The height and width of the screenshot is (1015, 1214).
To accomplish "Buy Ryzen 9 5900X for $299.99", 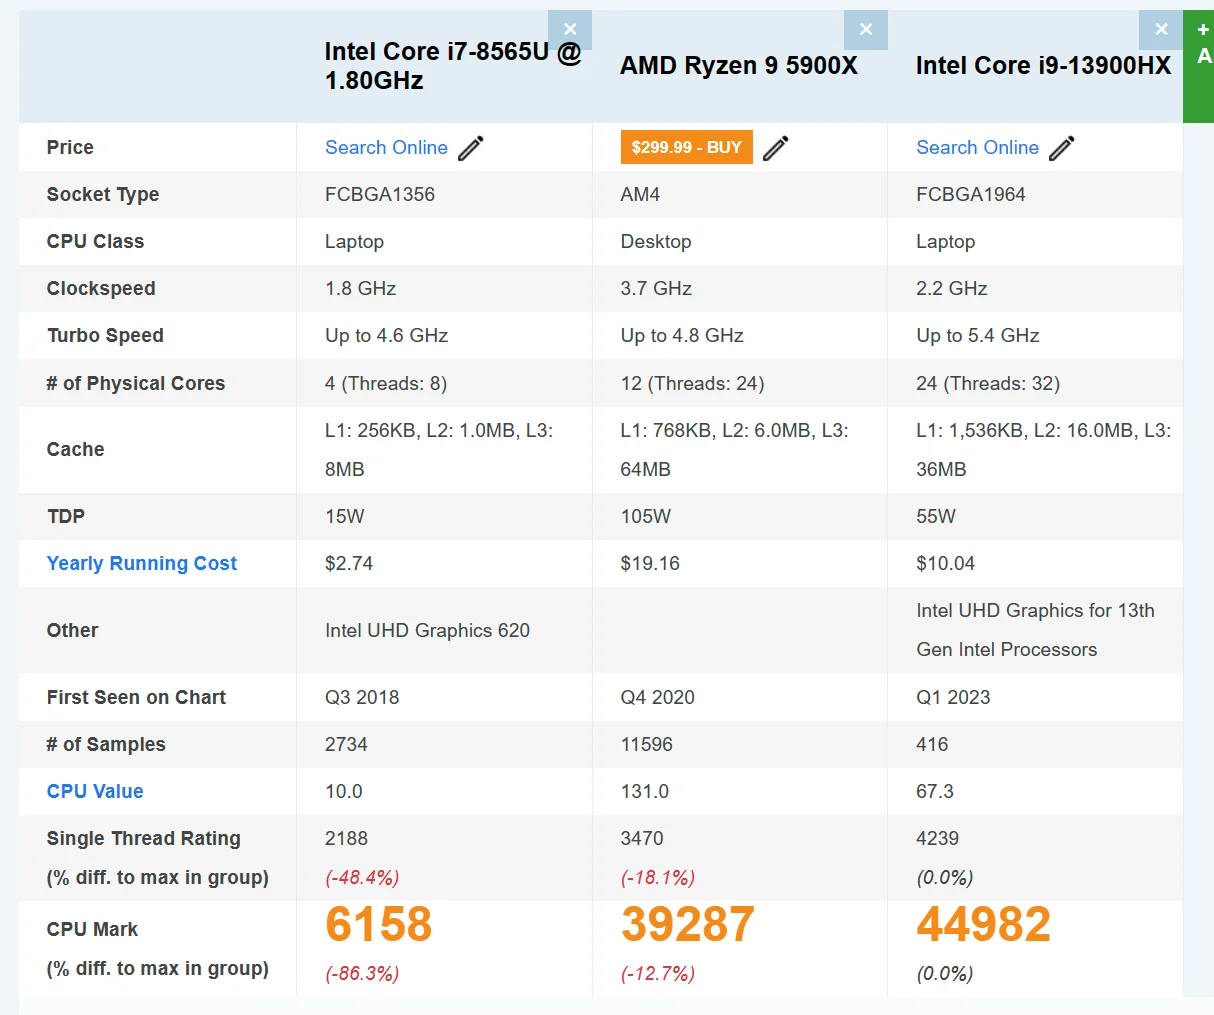I will click(x=687, y=148).
